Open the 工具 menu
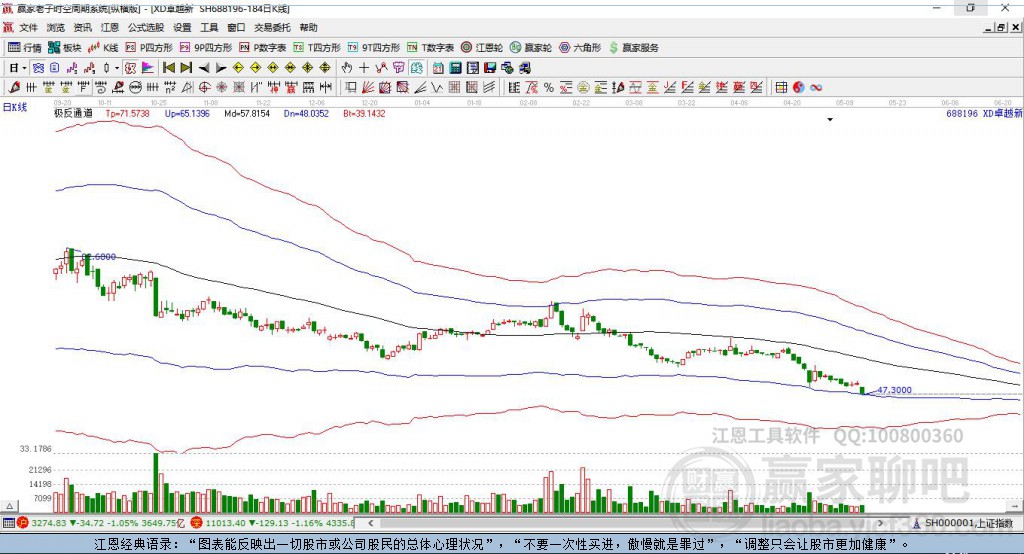This screenshot has height=554, width=1024. click(x=209, y=27)
